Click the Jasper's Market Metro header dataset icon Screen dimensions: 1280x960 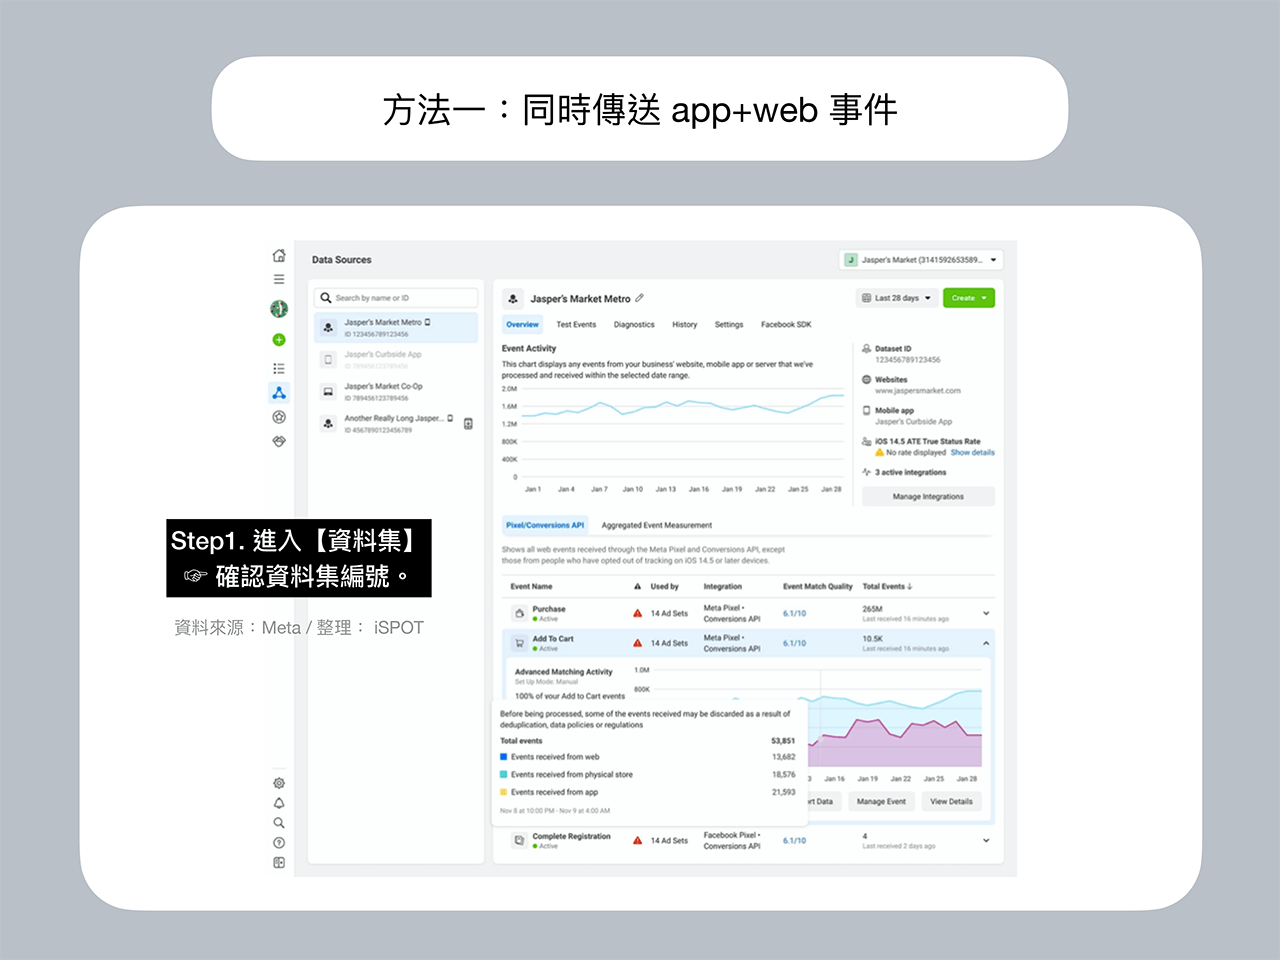tap(513, 298)
